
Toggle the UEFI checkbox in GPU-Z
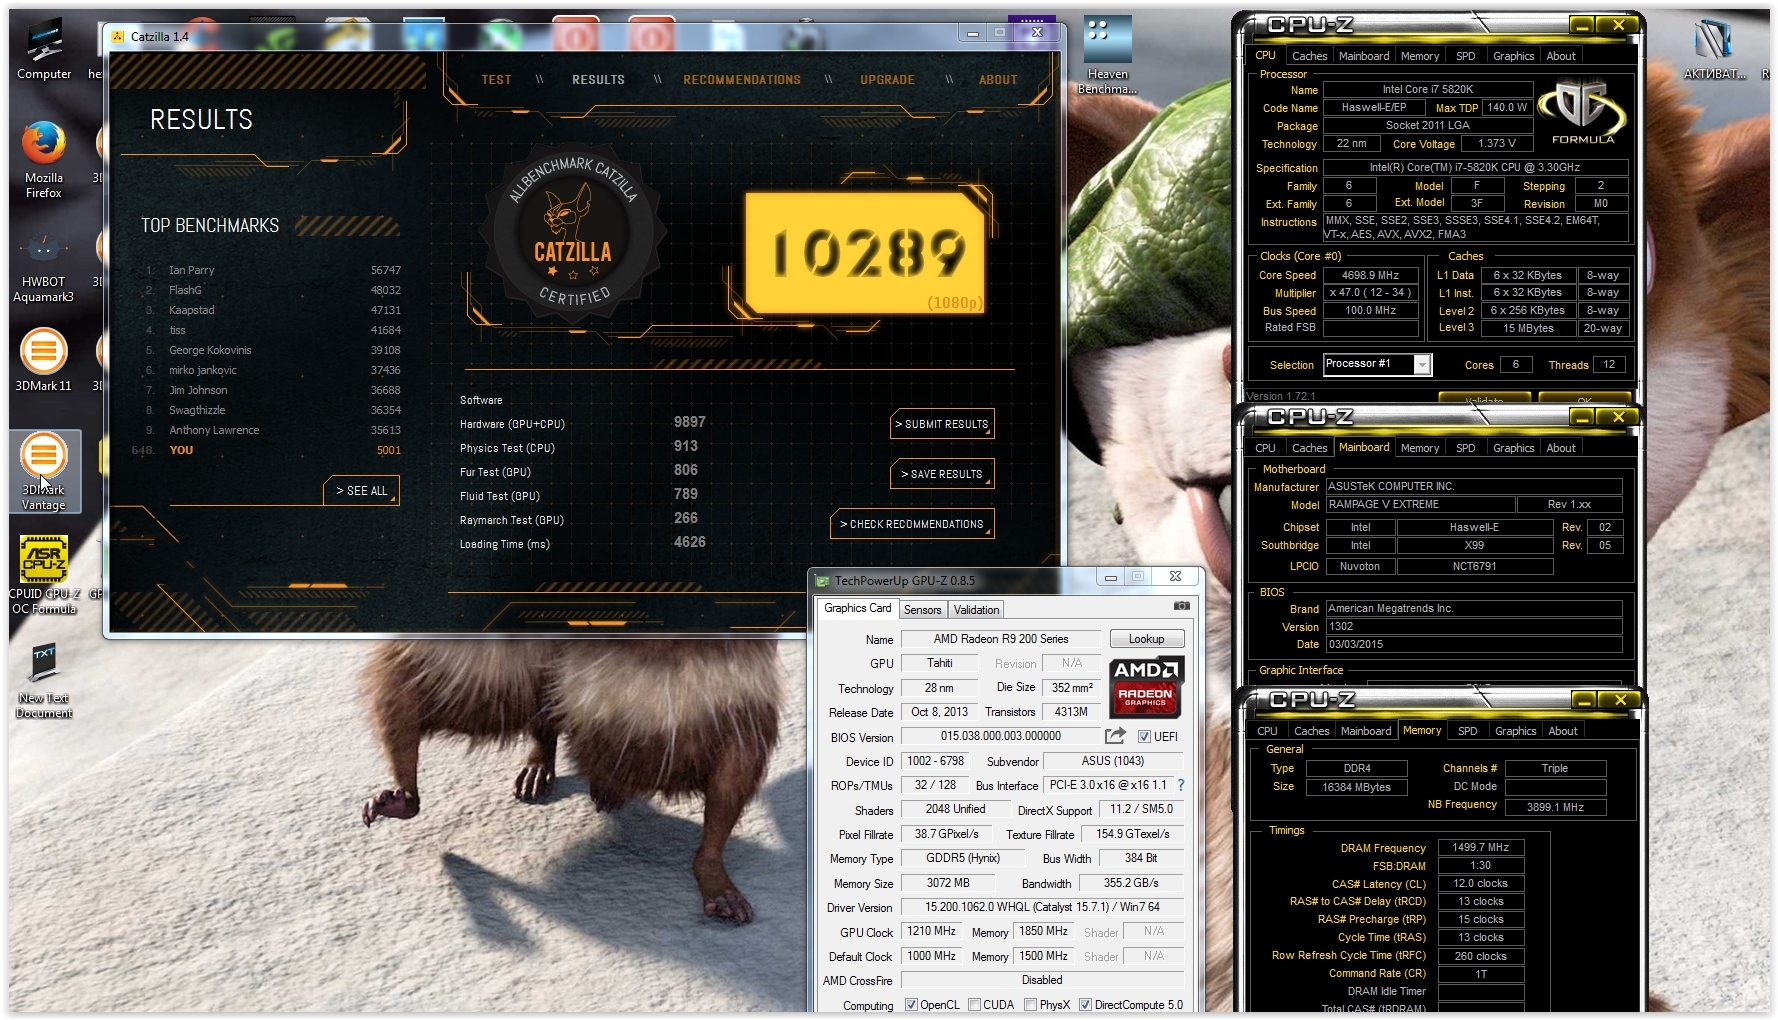click(x=1144, y=737)
